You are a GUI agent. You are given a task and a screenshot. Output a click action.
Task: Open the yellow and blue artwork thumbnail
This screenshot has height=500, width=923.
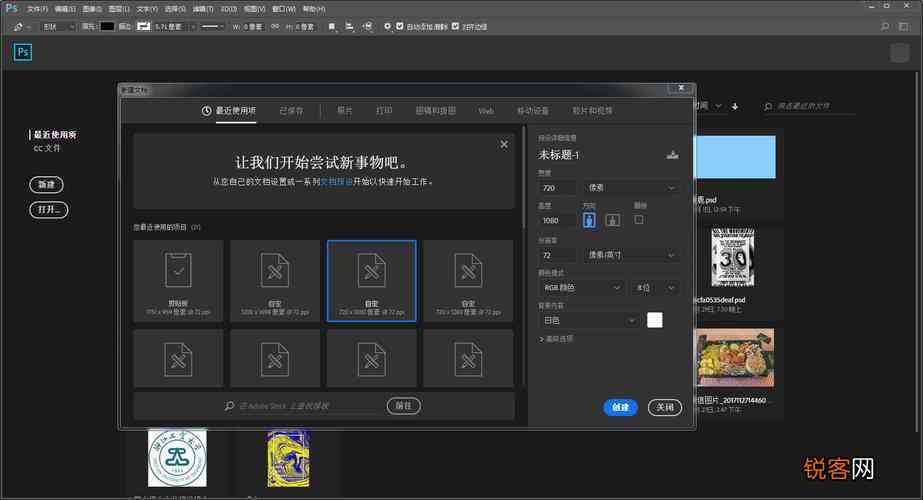pos(288,459)
